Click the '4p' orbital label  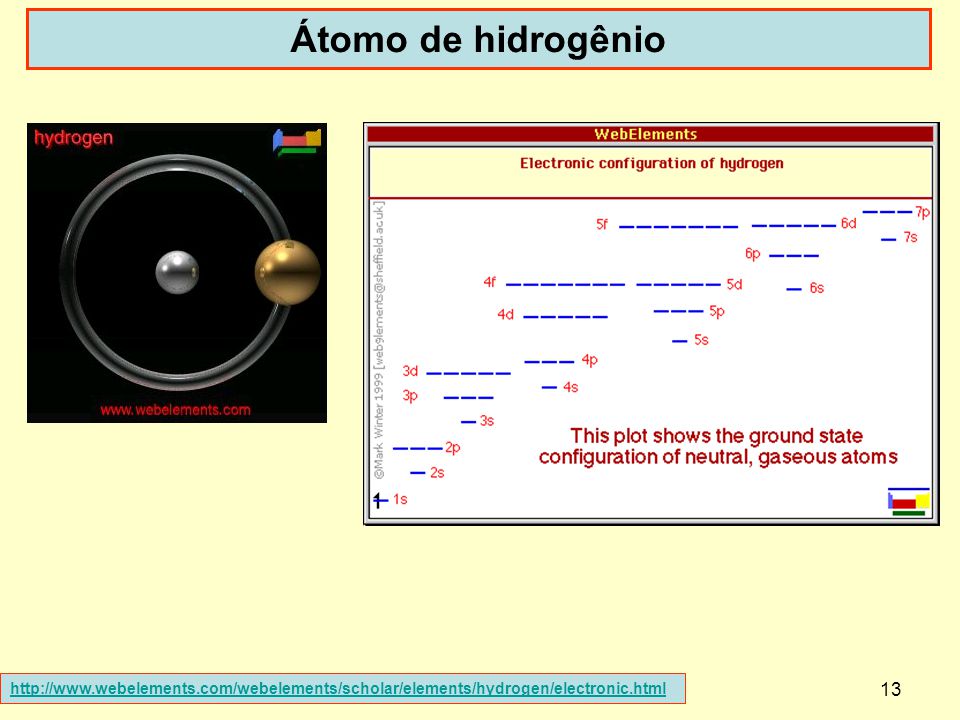pyautogui.click(x=590, y=360)
